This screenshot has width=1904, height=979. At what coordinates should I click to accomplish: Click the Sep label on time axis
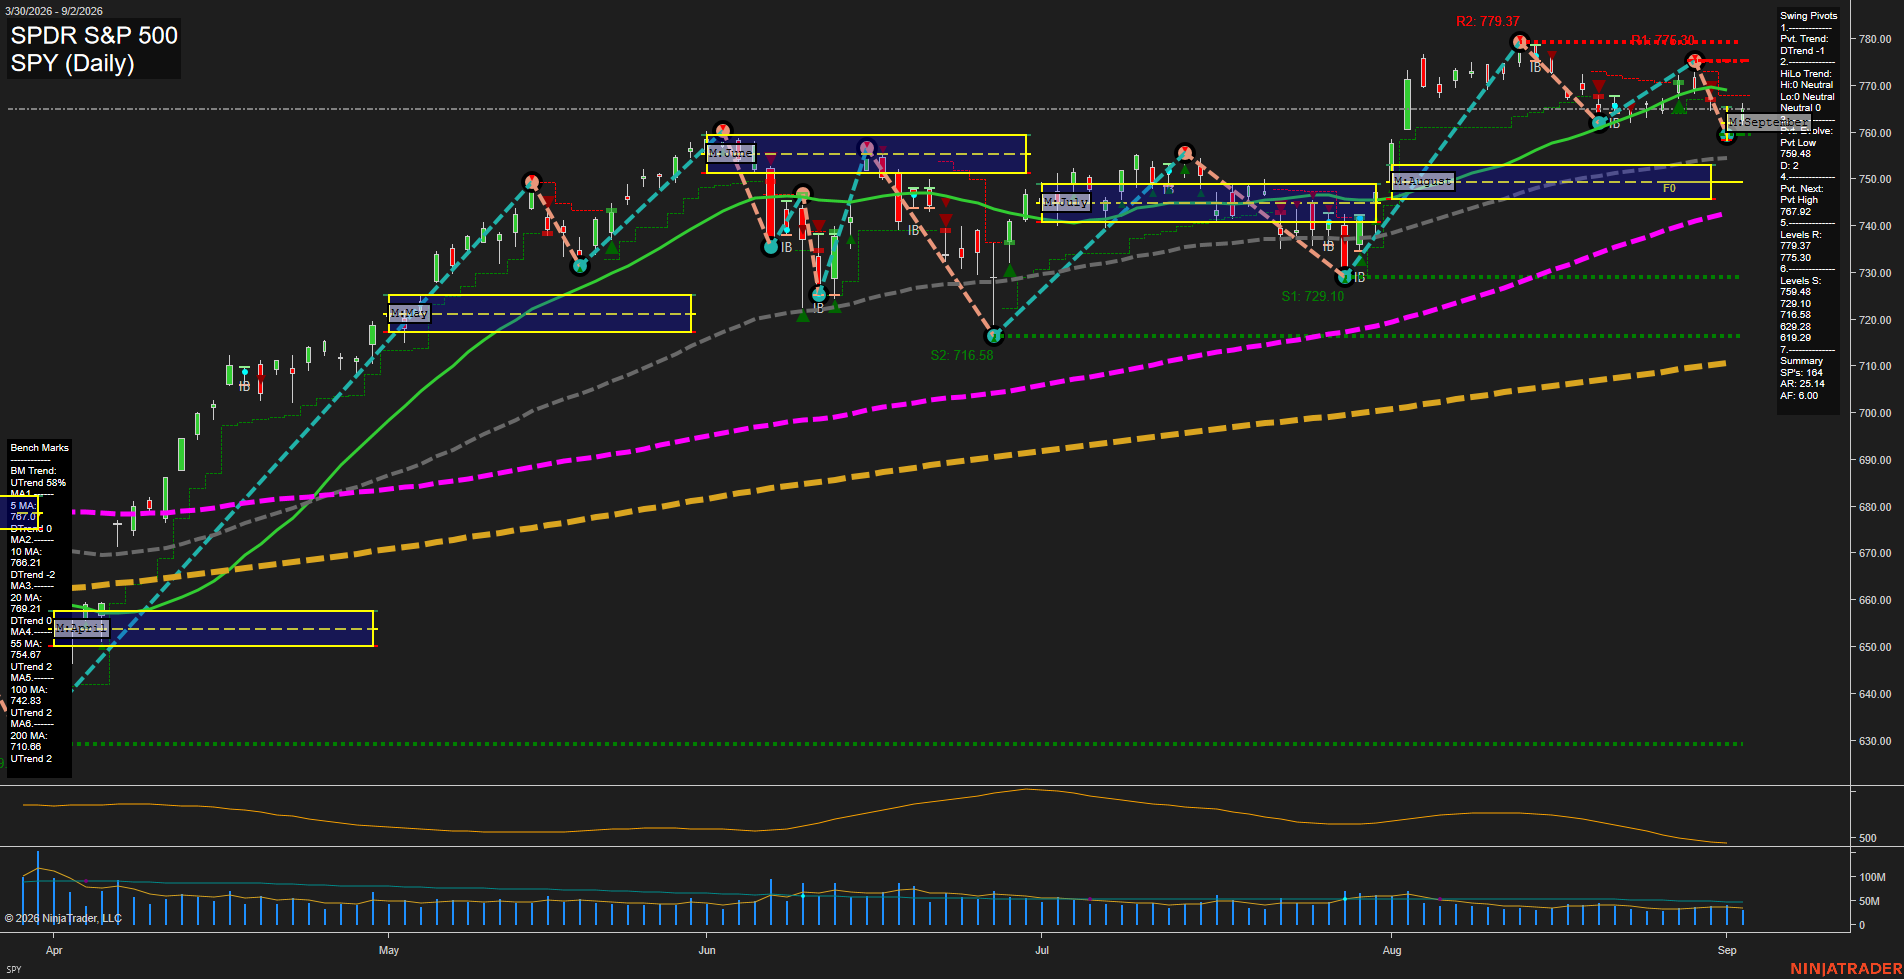pos(1727,950)
